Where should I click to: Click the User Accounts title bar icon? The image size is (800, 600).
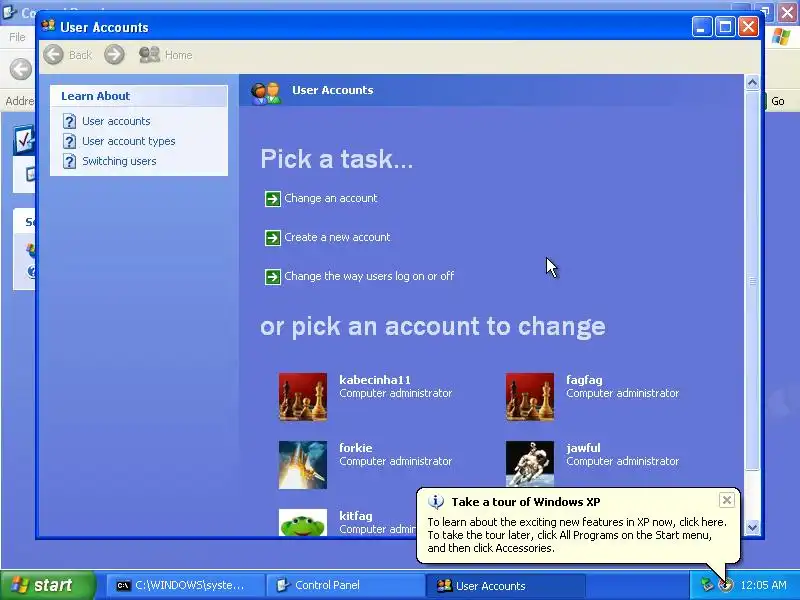pyautogui.click(x=48, y=26)
